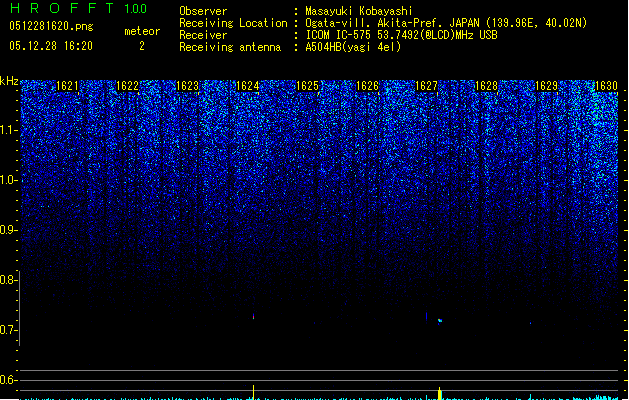Click the 1624 time marker
The width and height of the screenshot is (629, 400).
pos(248,86)
